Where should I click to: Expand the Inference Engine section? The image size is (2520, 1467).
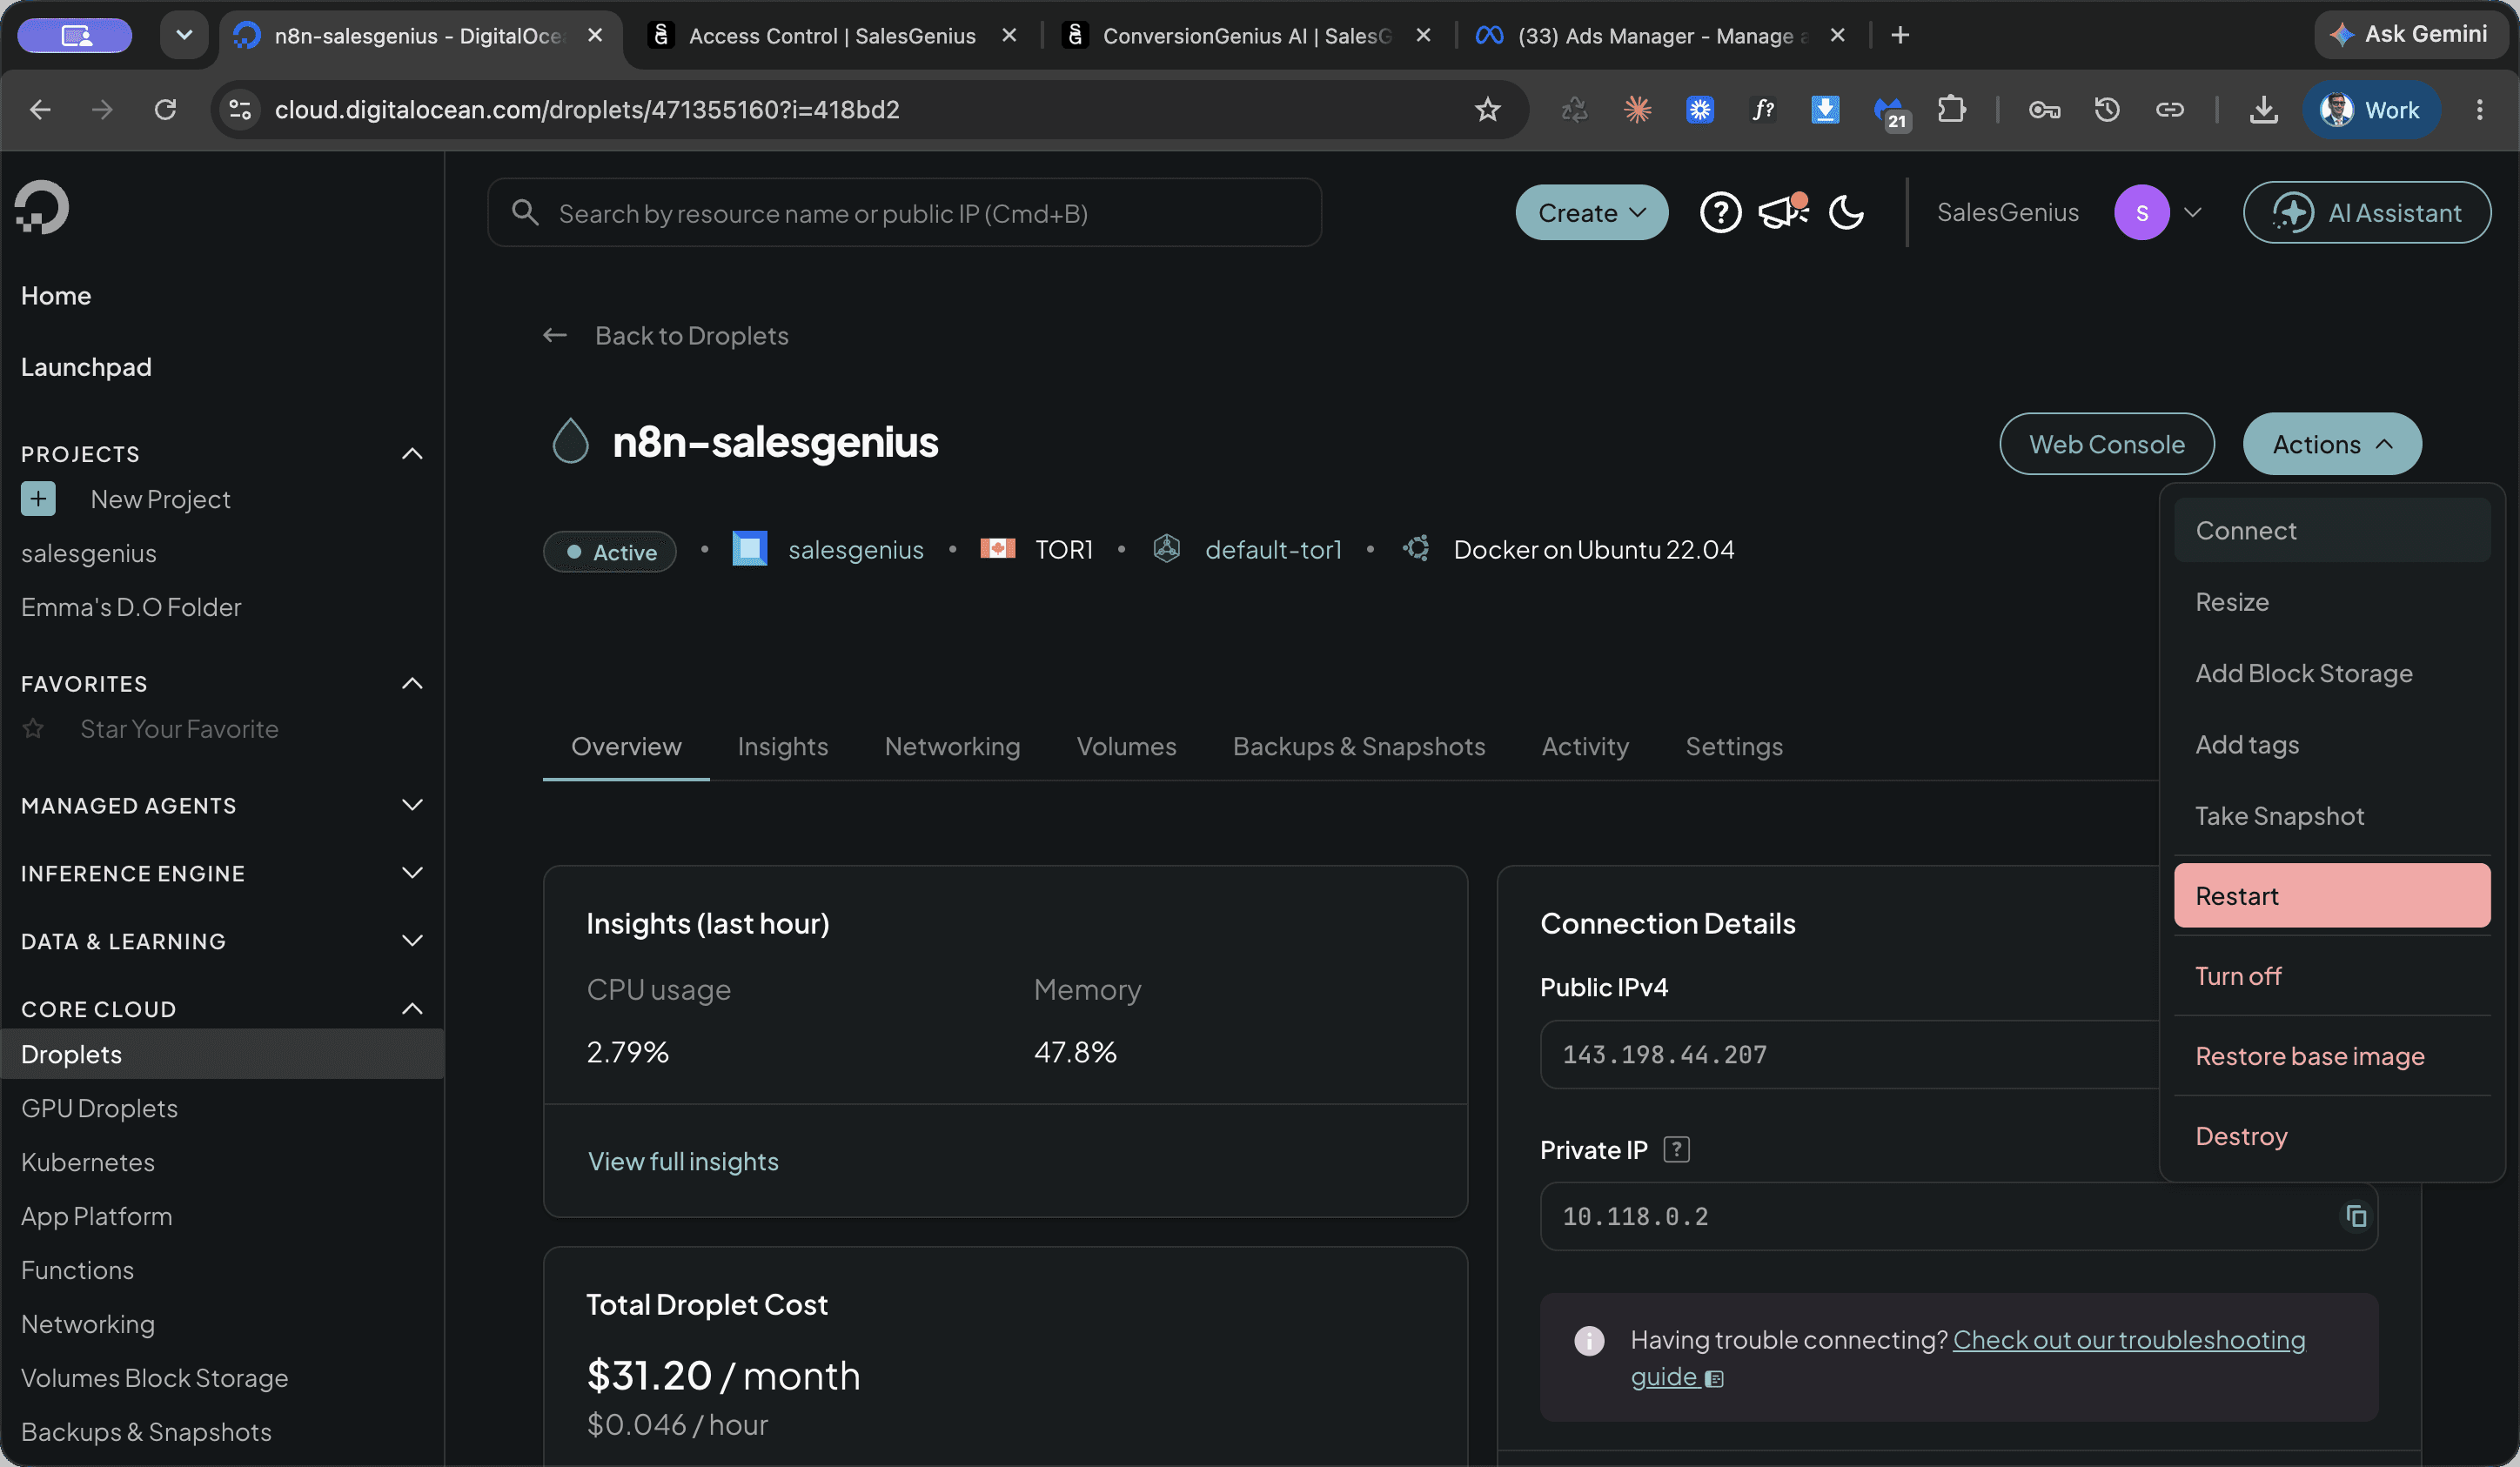tap(412, 873)
